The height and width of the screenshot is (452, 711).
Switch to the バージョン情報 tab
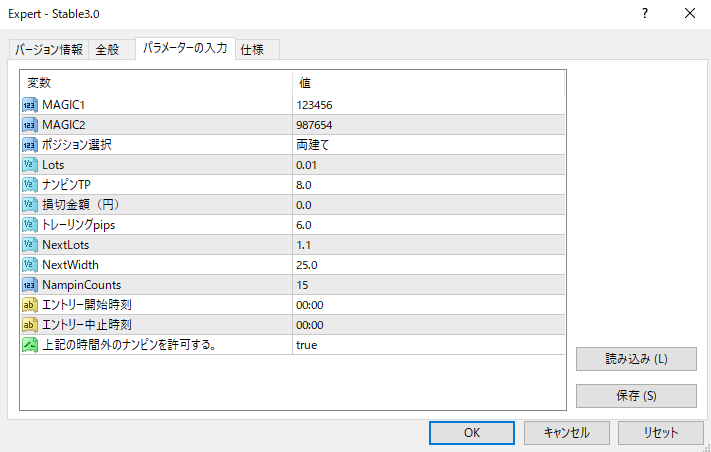pyautogui.click(x=49, y=49)
